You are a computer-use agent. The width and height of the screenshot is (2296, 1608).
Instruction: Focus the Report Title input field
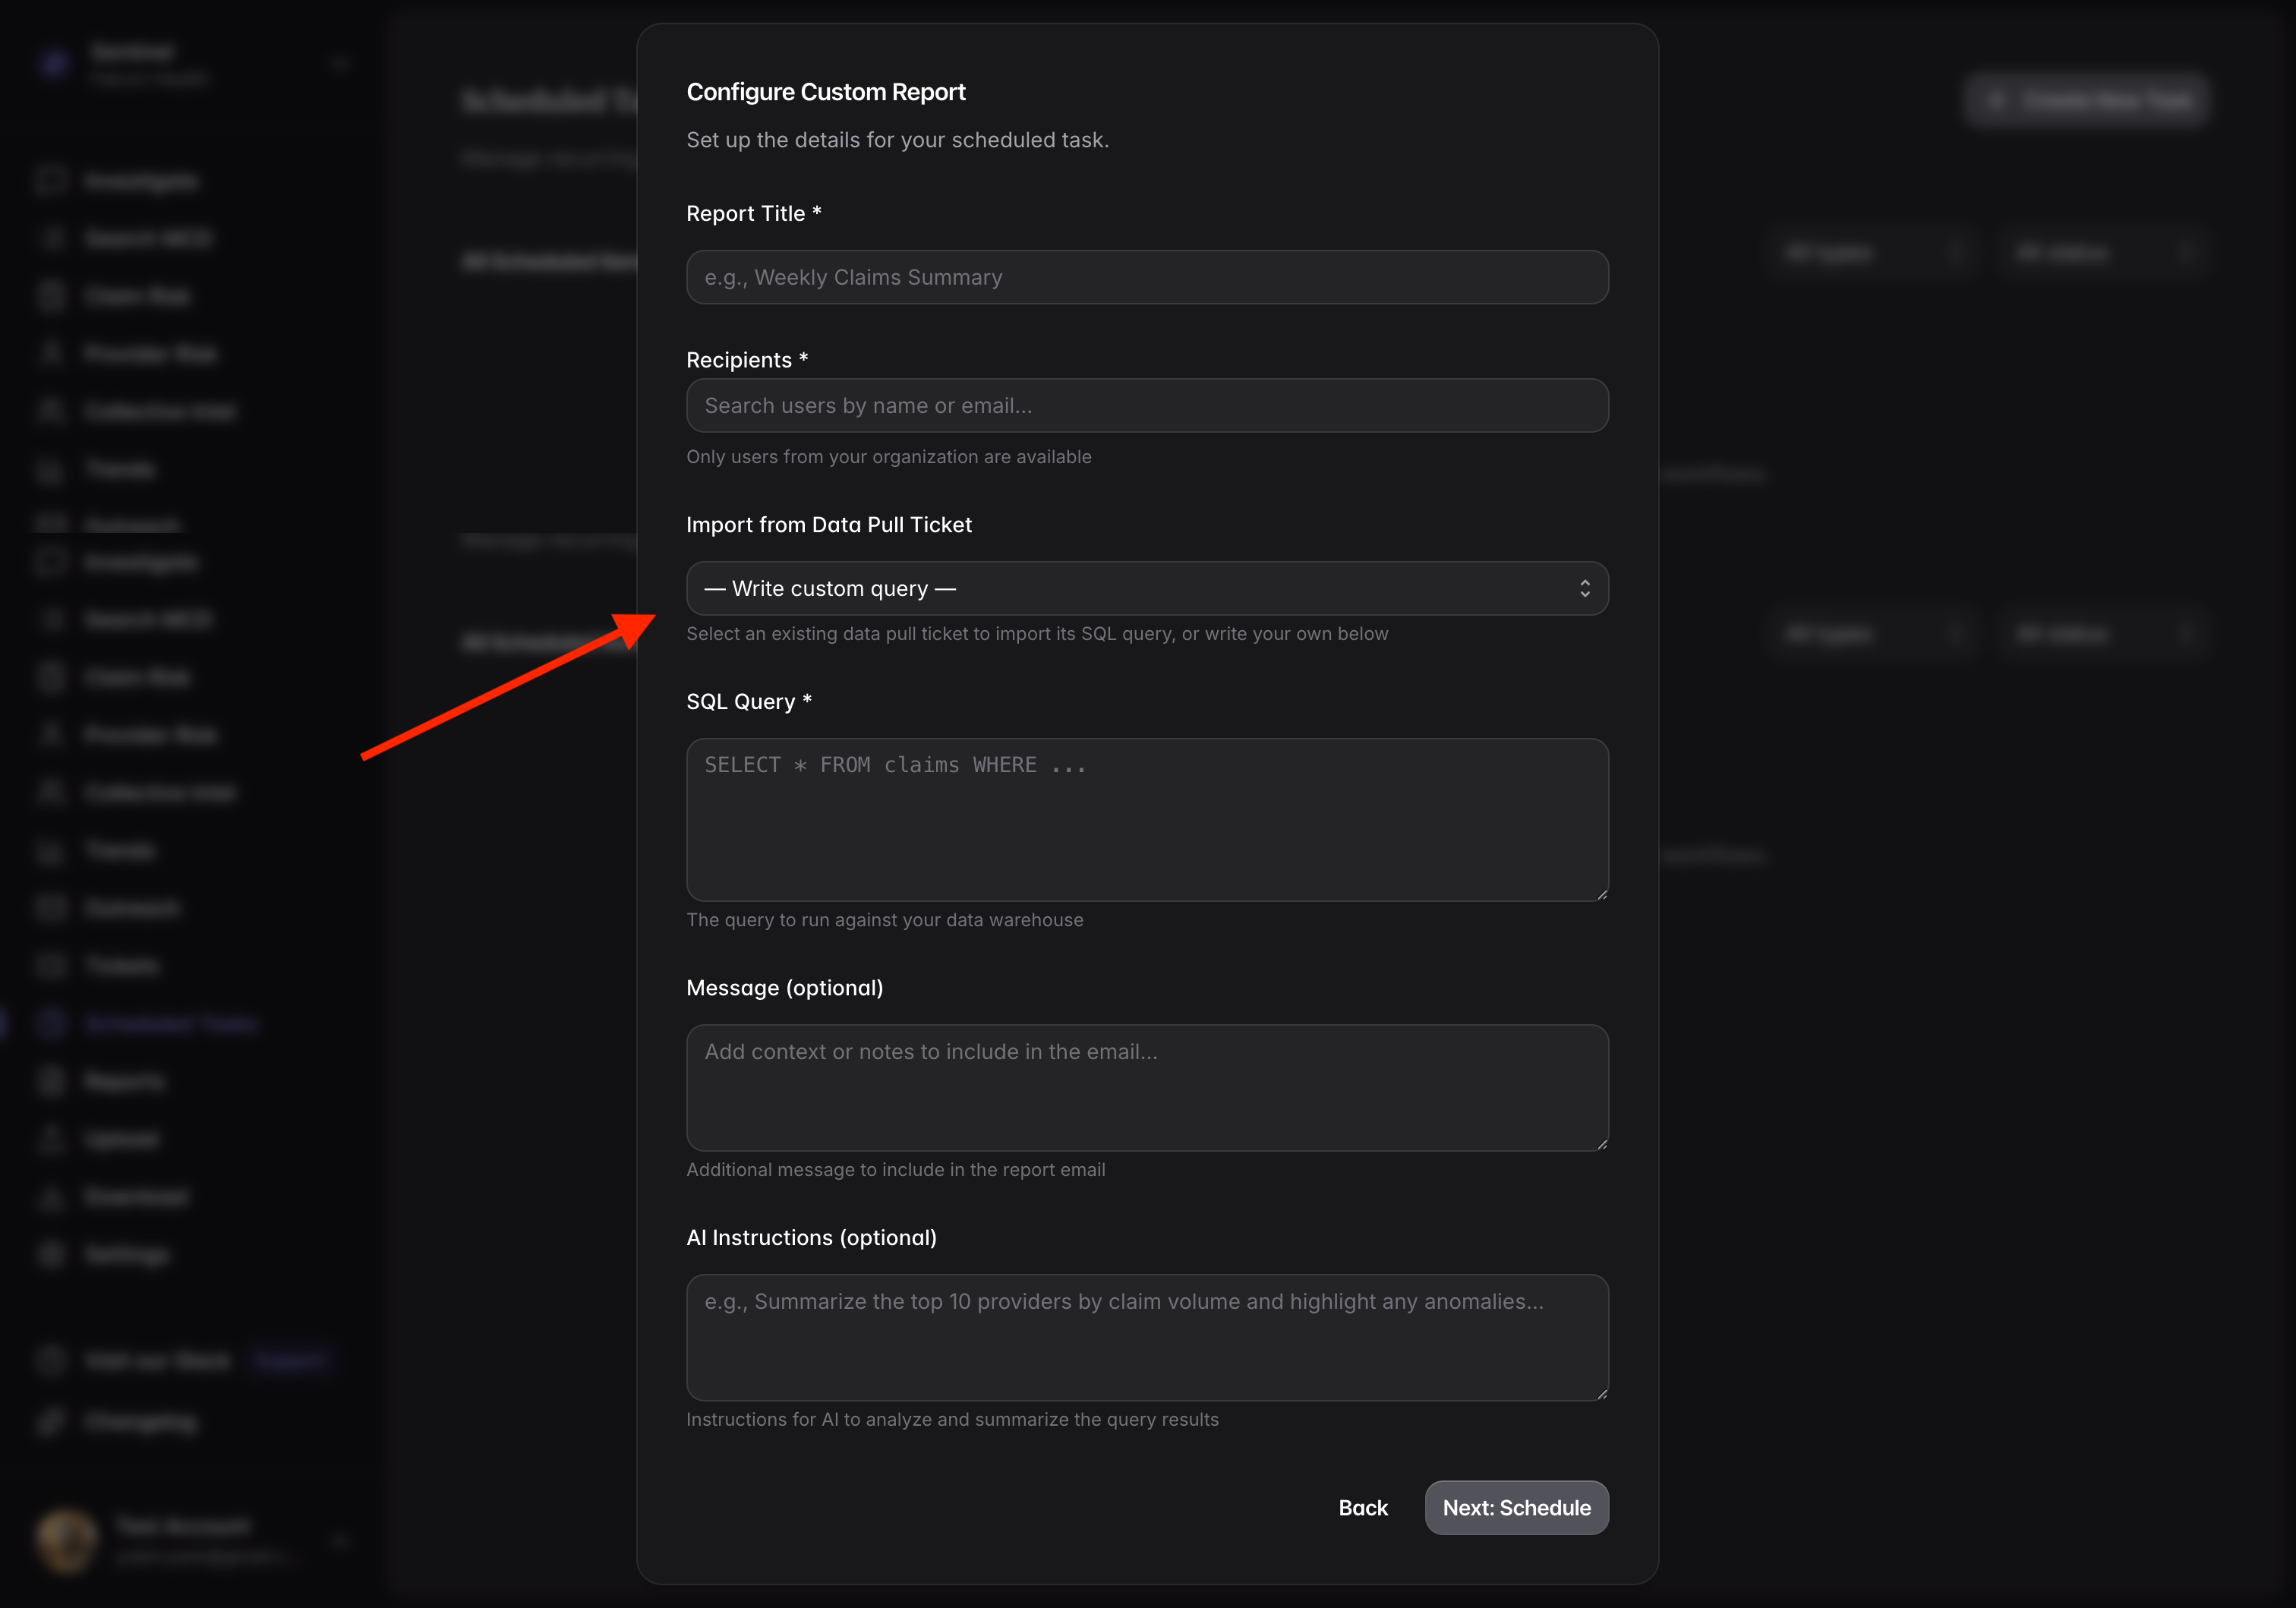(1146, 277)
